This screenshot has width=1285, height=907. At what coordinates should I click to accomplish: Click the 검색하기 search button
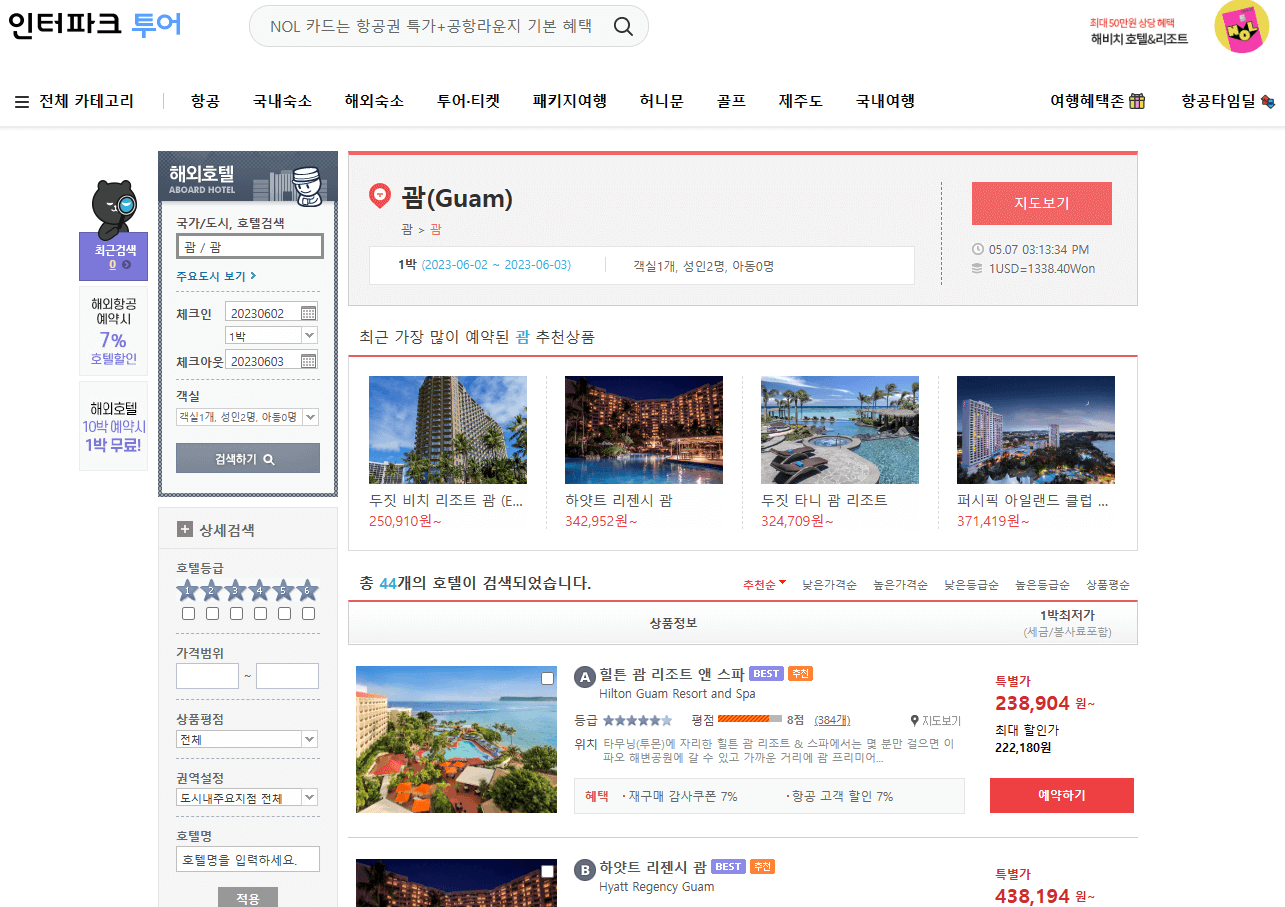[248, 459]
